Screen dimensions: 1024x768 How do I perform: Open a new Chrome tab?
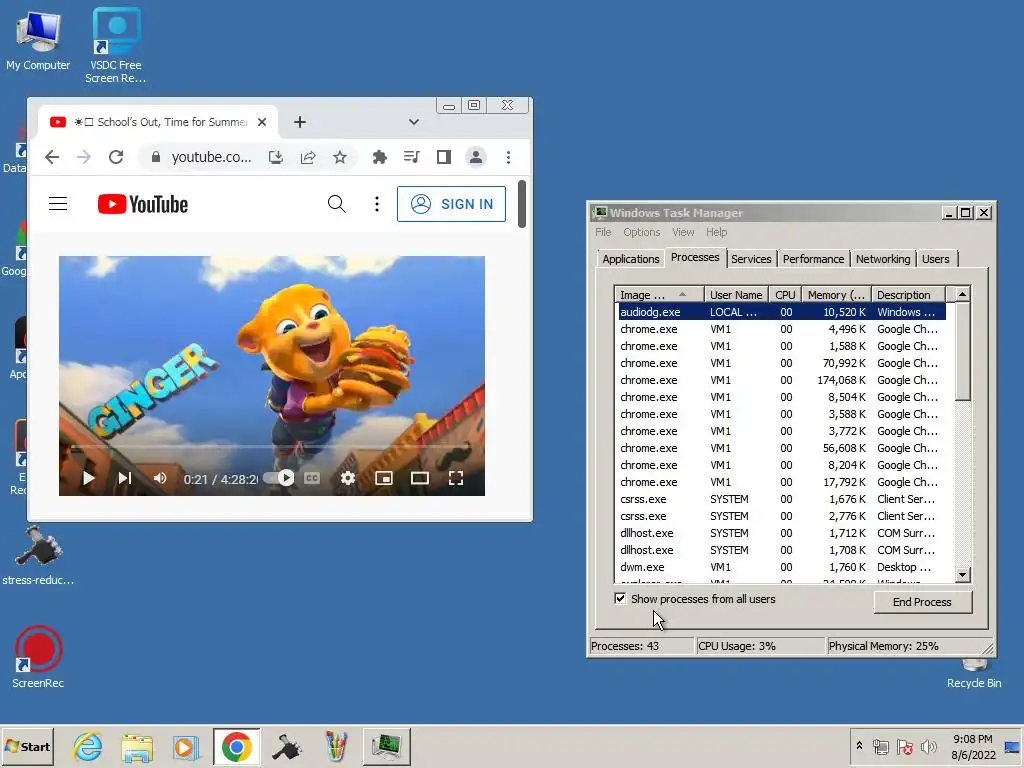(x=300, y=122)
